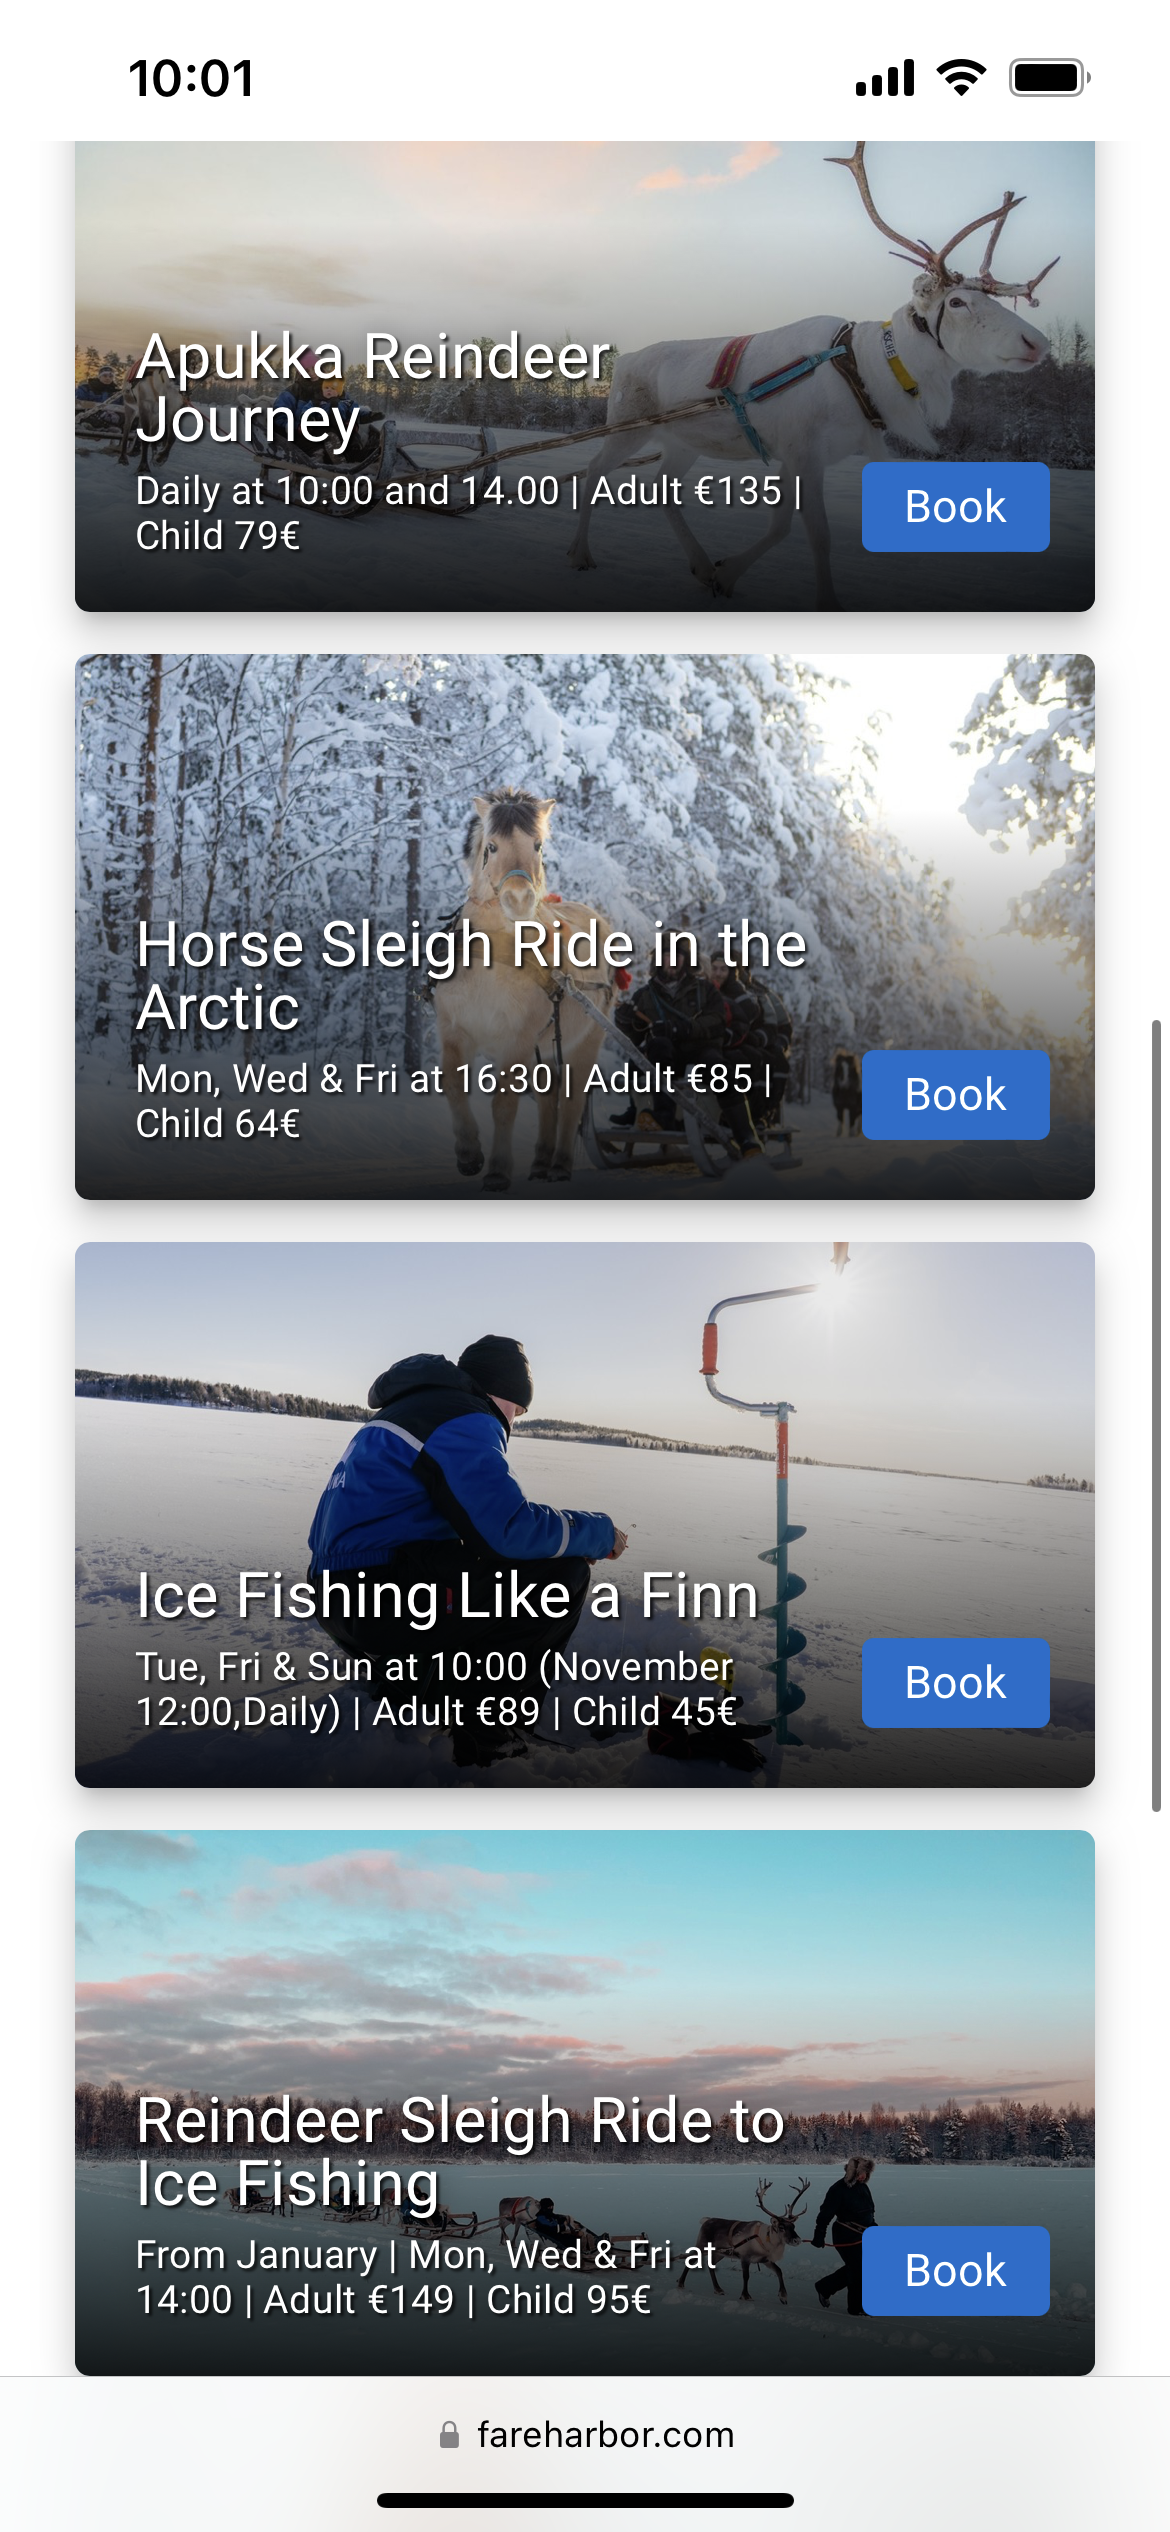Viewport: 1170px width, 2532px height.
Task: Select Reindeer Sleigh Ride to Ice Fishing heading
Action: click(x=460, y=2151)
